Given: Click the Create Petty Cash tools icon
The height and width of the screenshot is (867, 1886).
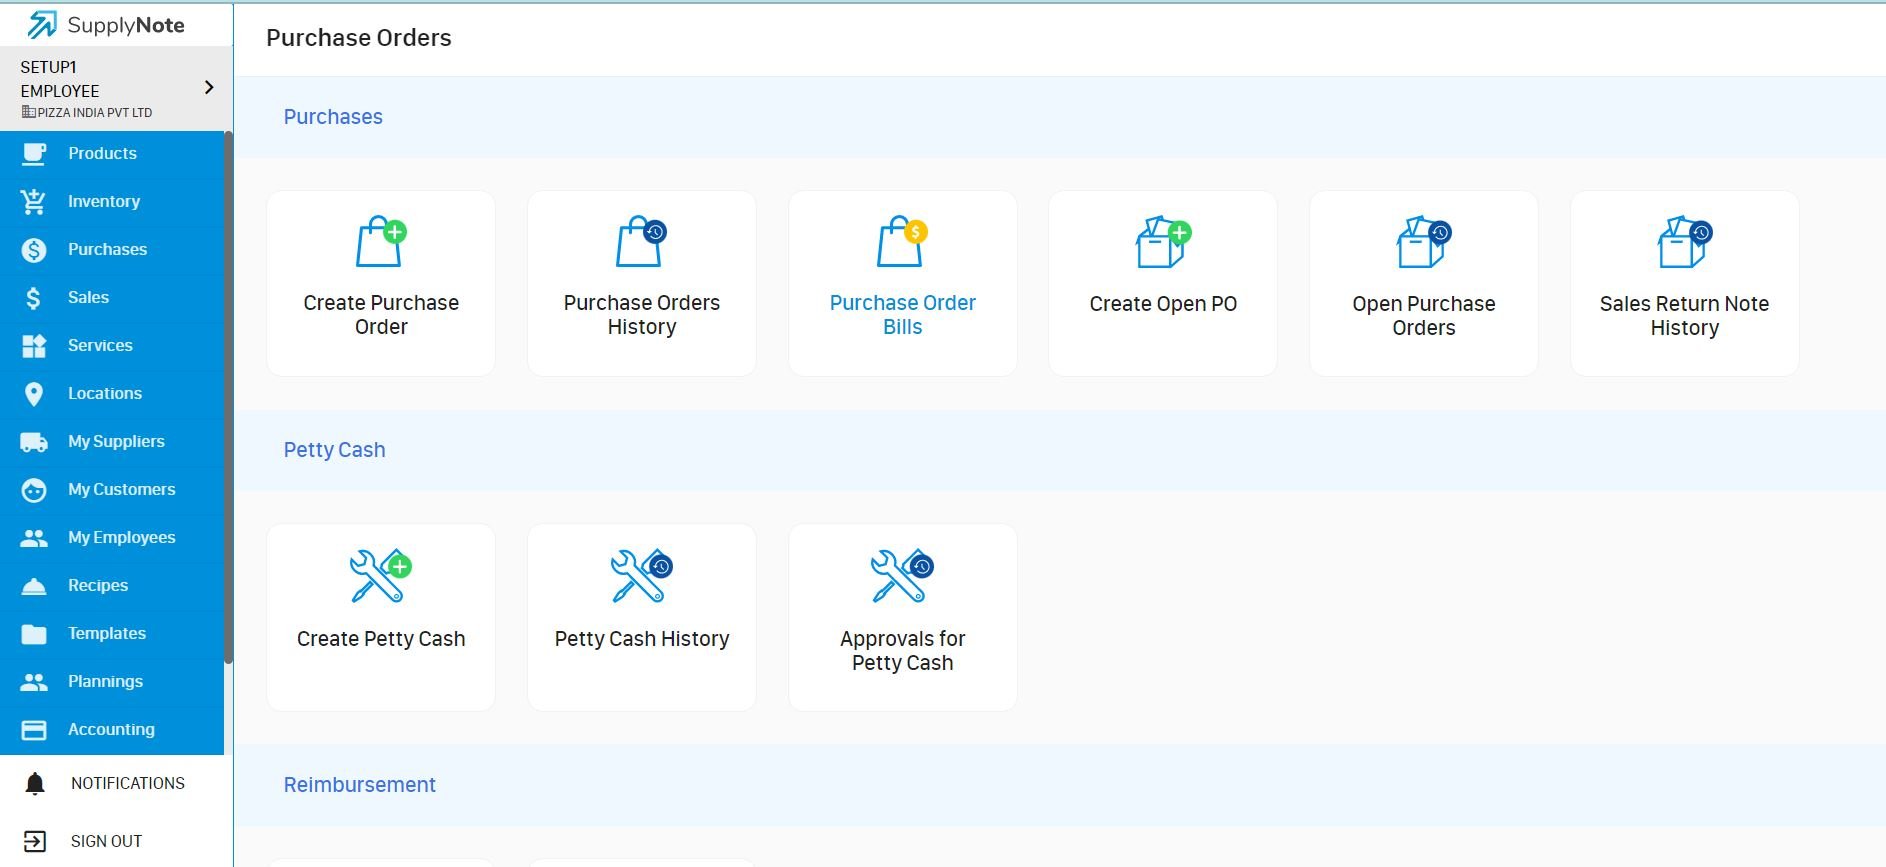Looking at the screenshot, I should [381, 576].
